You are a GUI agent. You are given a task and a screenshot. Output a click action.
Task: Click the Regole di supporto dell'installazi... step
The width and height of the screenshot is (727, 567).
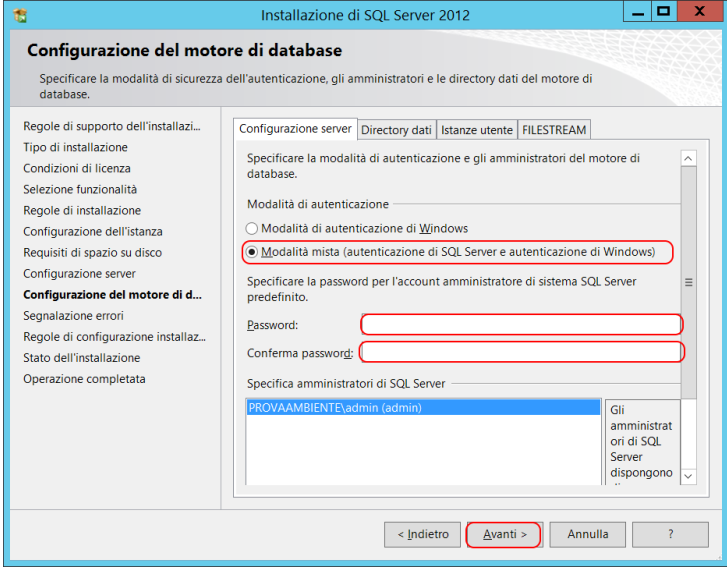coord(112,126)
